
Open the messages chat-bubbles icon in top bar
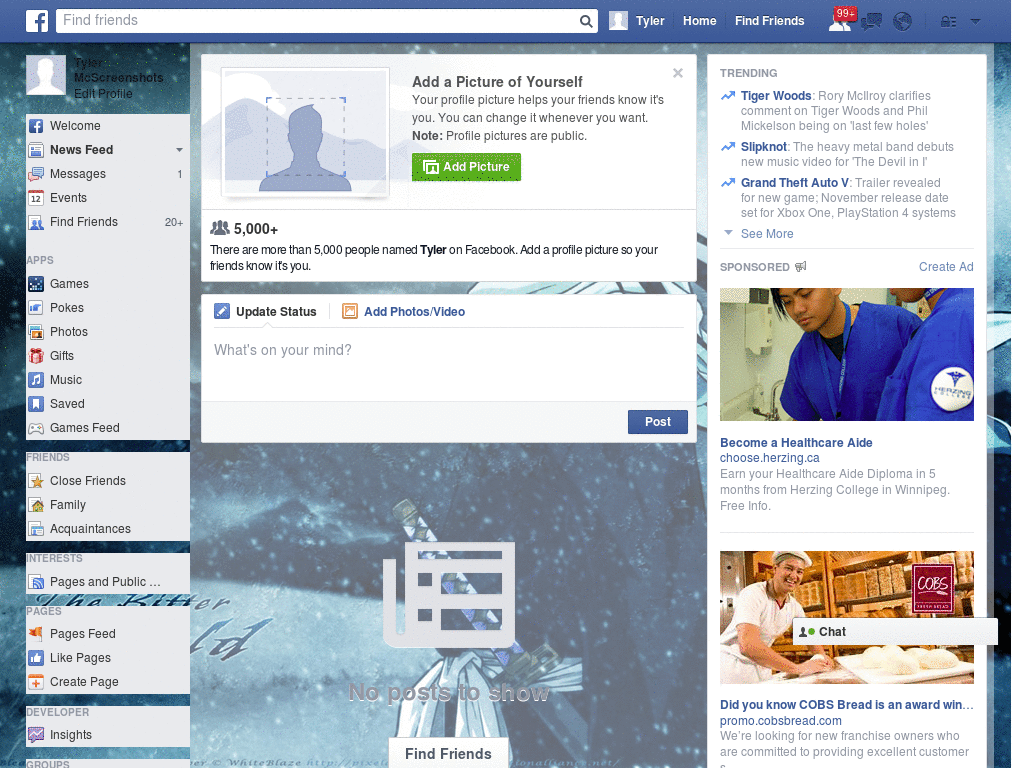coord(872,22)
